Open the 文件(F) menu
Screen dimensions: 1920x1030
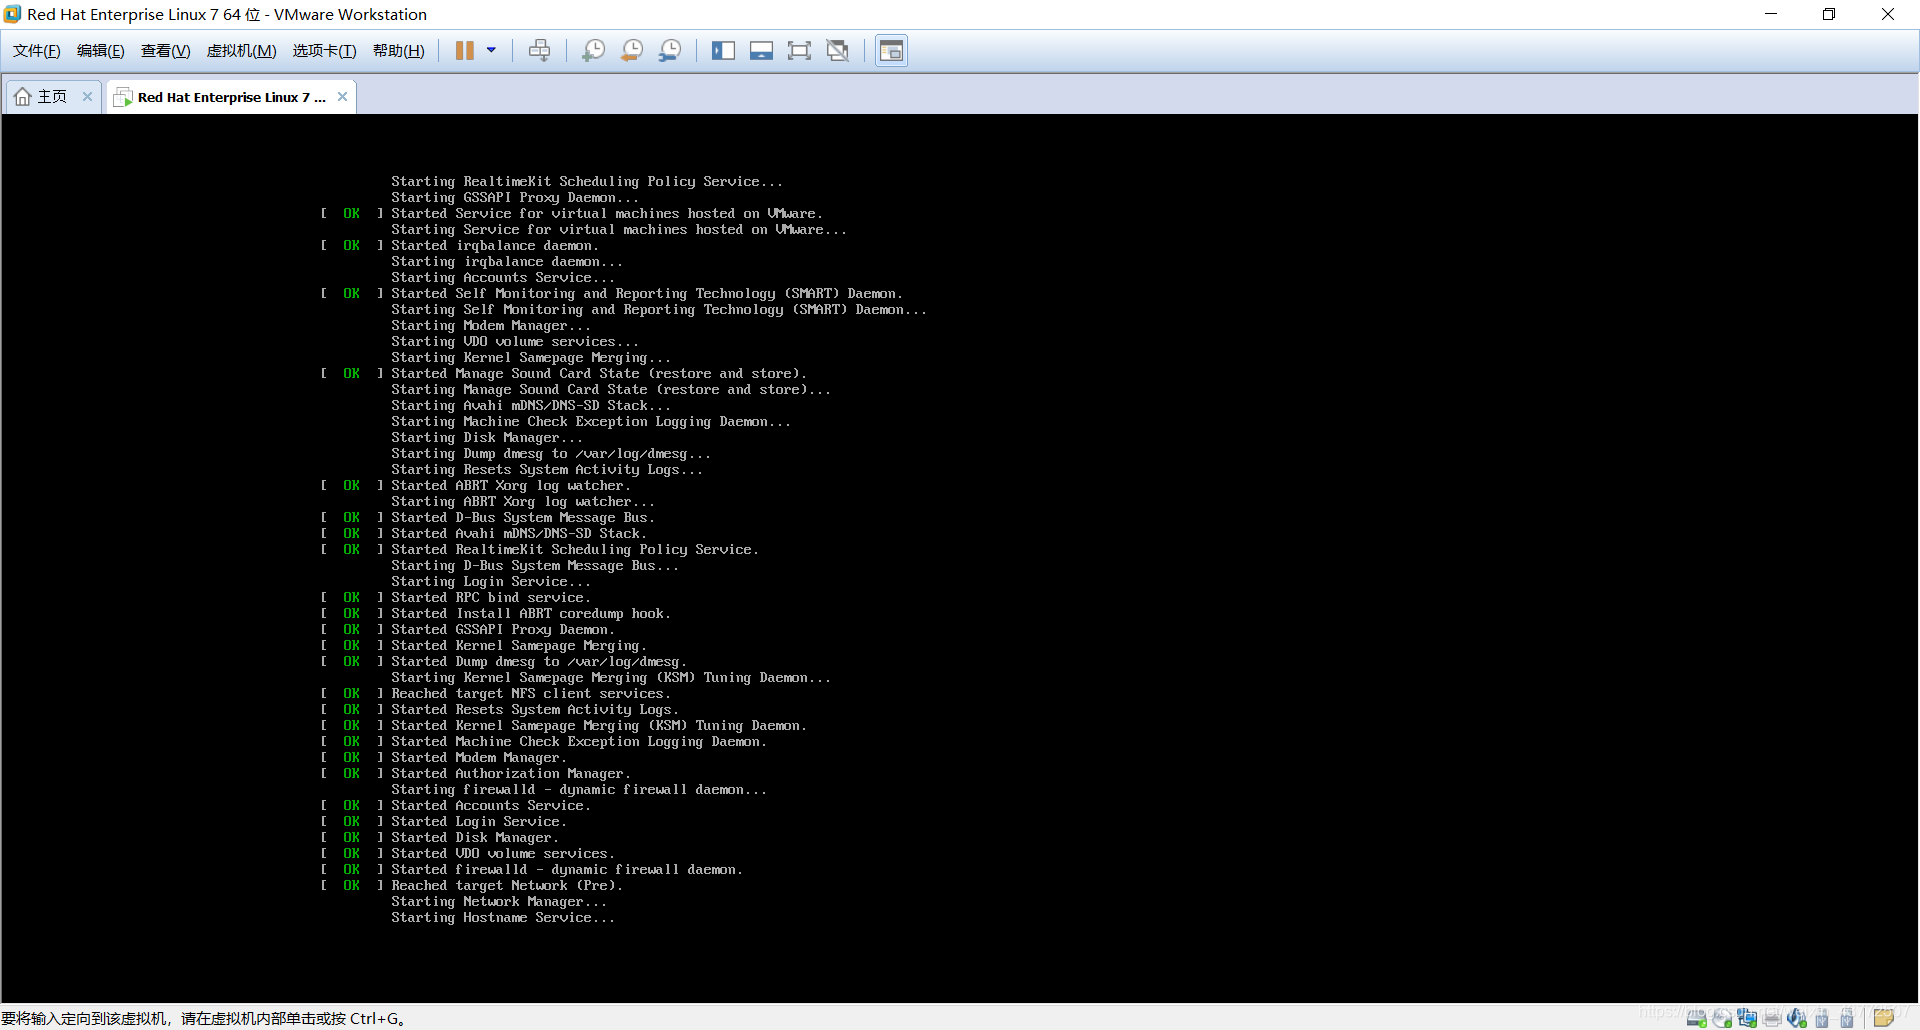pyautogui.click(x=37, y=51)
